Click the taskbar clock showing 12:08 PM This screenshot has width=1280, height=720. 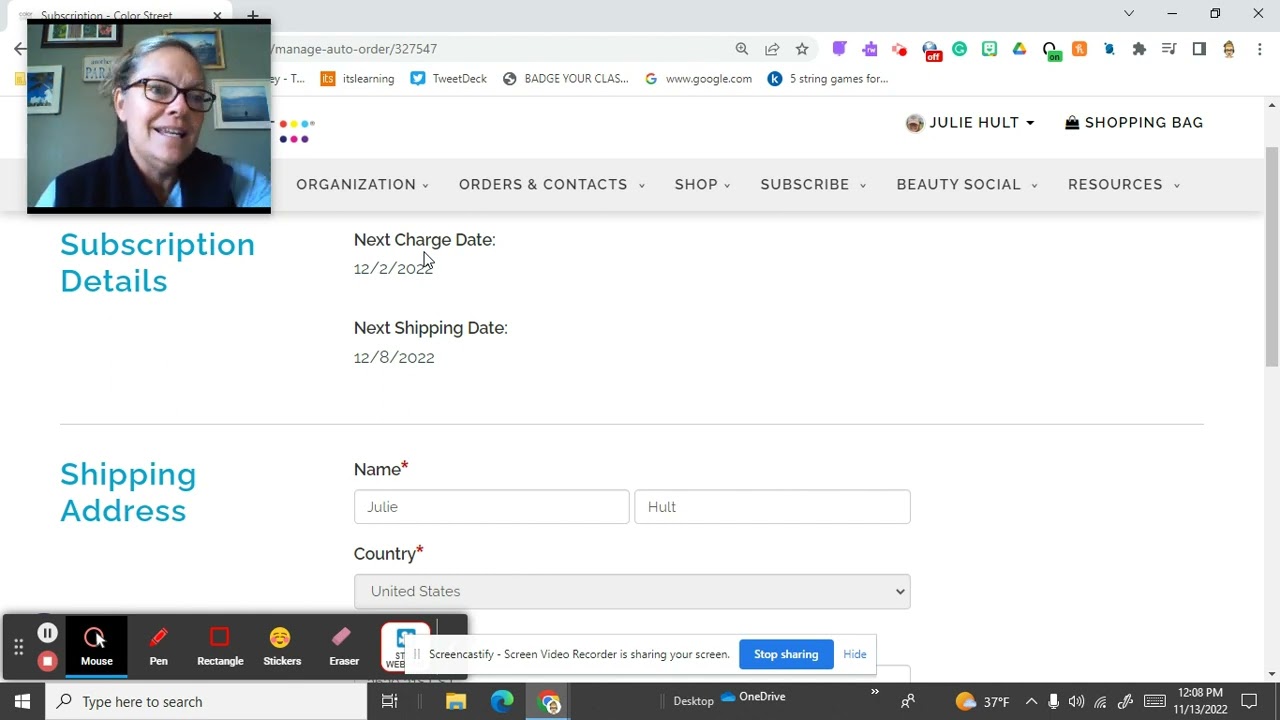tap(1200, 702)
